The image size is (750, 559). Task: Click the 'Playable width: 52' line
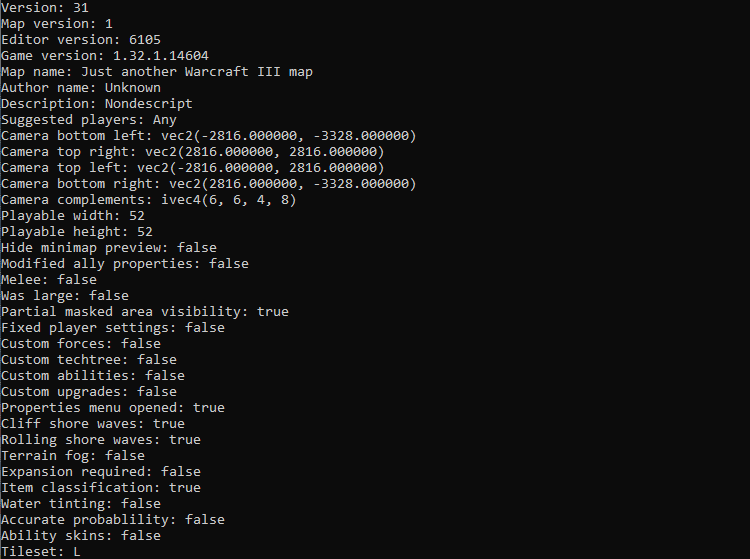pos(73,216)
